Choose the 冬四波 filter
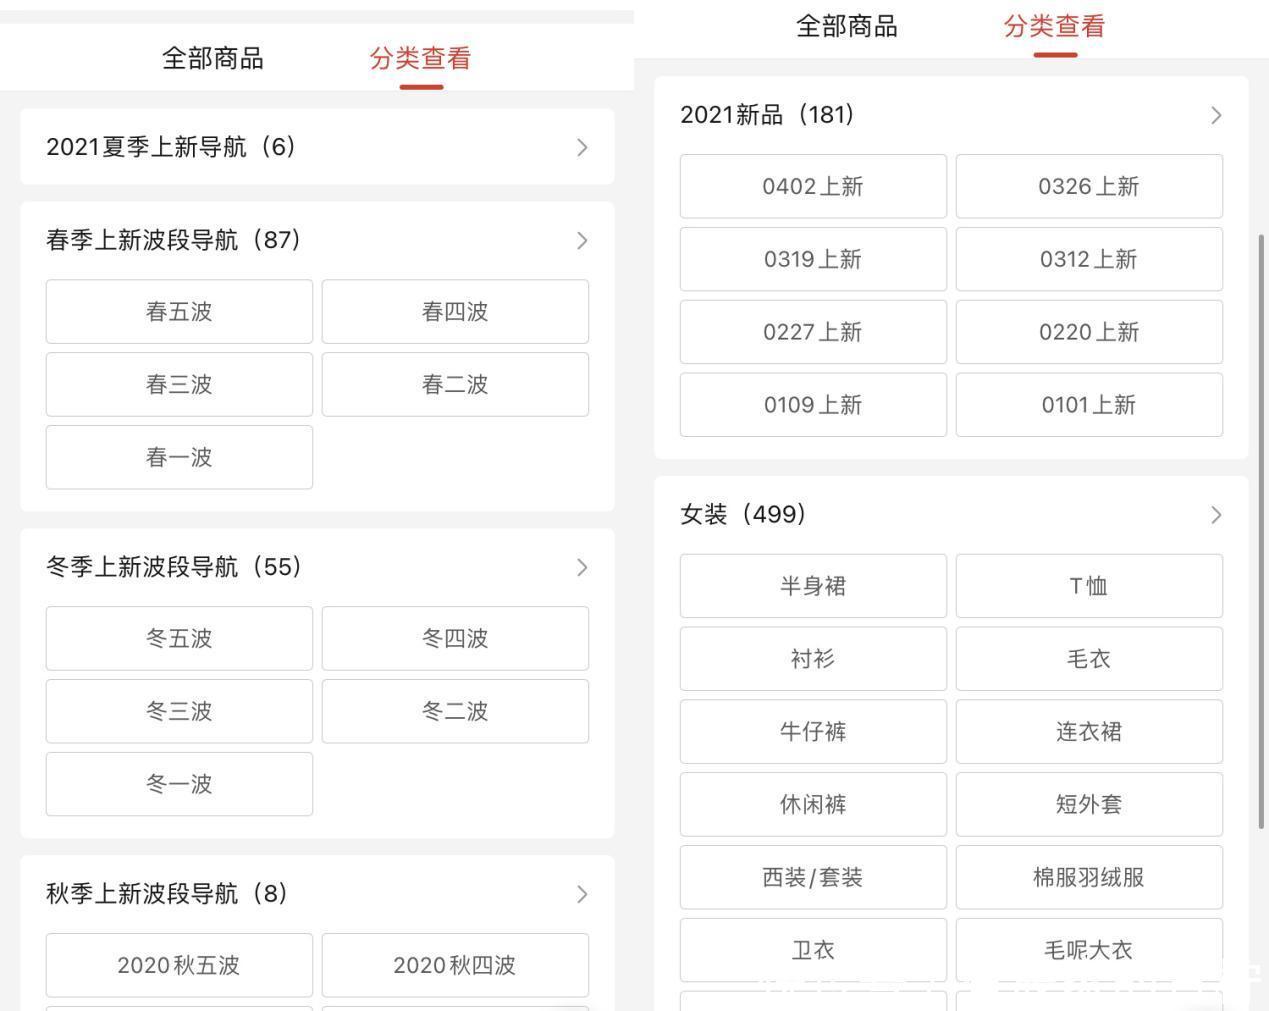The image size is (1269, 1011). (x=454, y=638)
